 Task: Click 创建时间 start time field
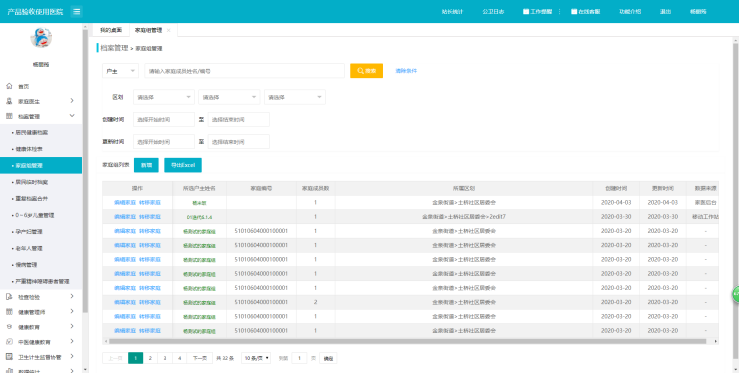click(x=164, y=120)
